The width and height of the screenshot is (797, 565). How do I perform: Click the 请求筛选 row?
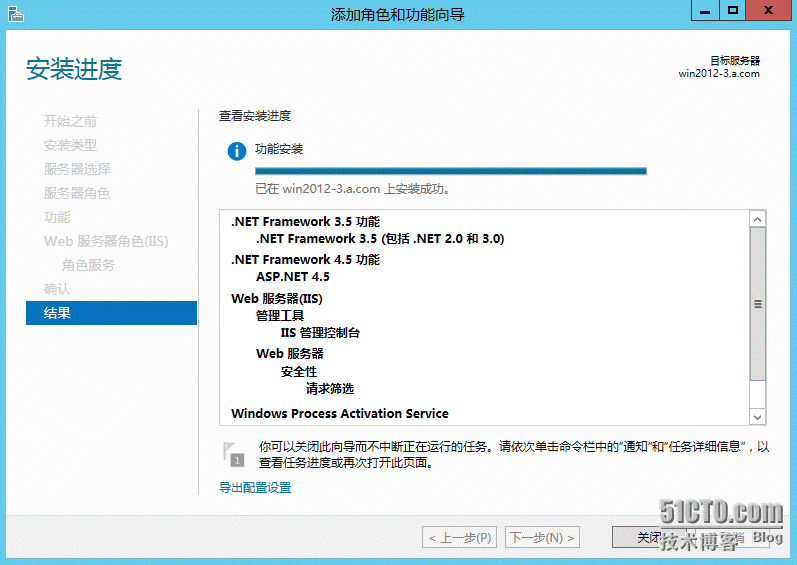[329, 389]
